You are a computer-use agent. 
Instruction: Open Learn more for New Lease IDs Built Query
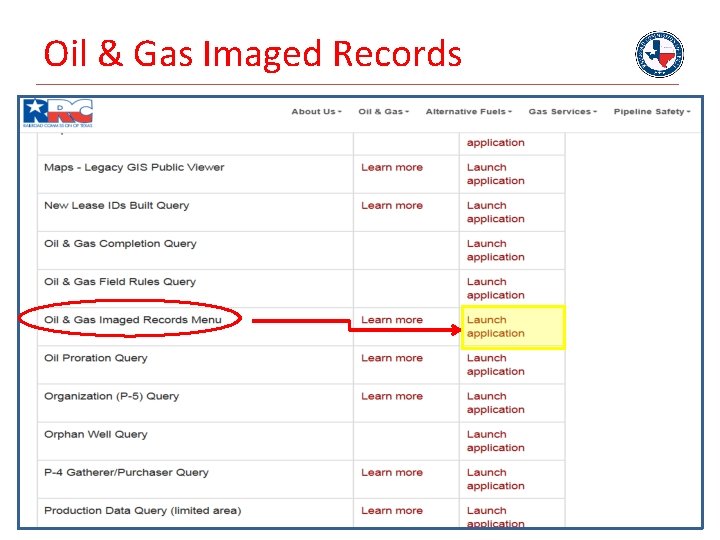[x=392, y=206]
